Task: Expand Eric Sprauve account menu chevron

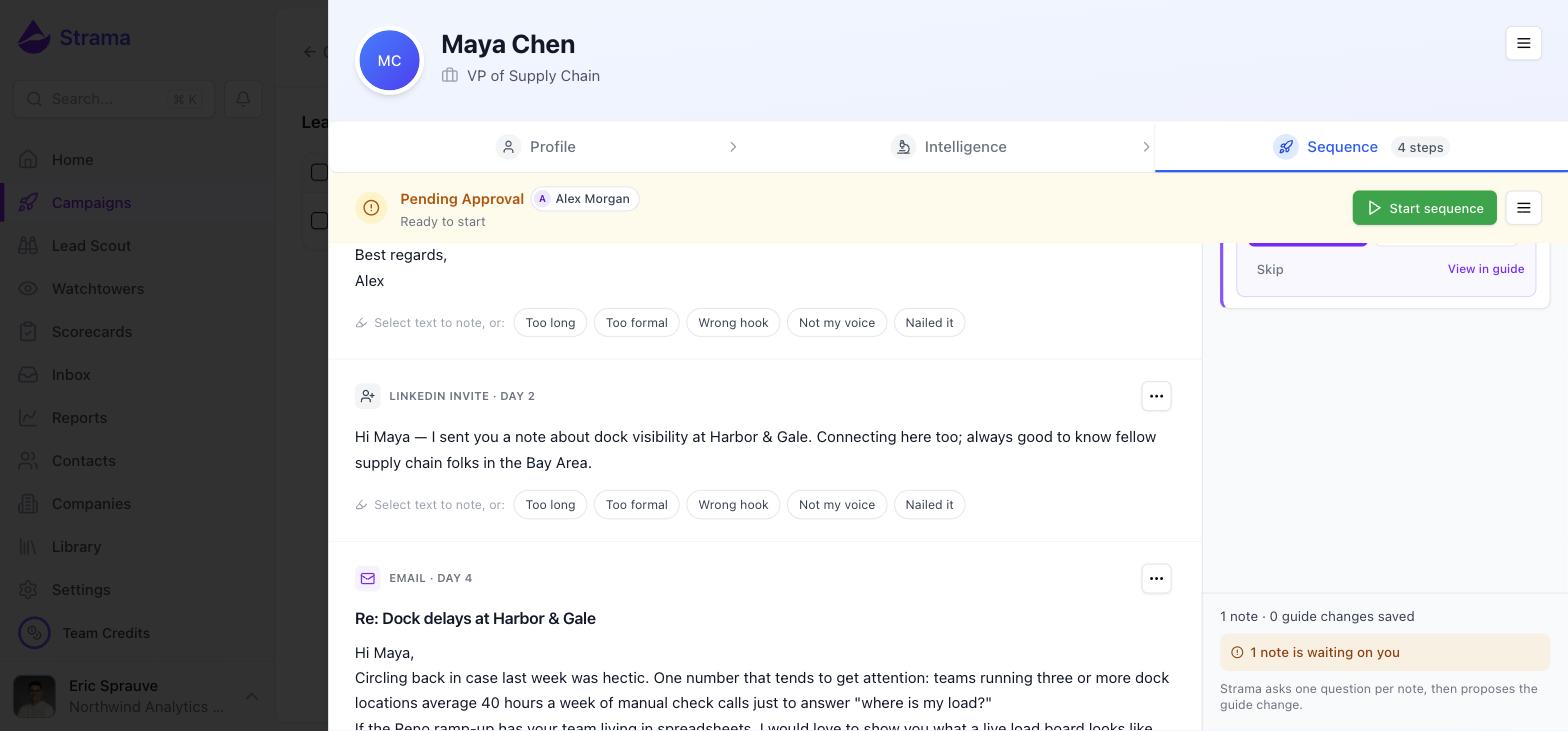Action: point(252,696)
